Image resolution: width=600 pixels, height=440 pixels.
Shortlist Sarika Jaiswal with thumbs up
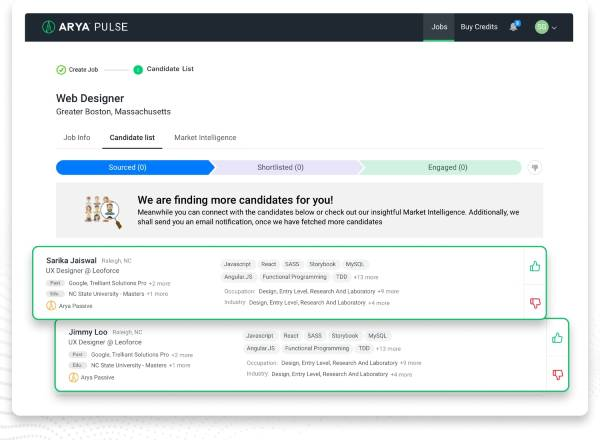click(x=535, y=266)
